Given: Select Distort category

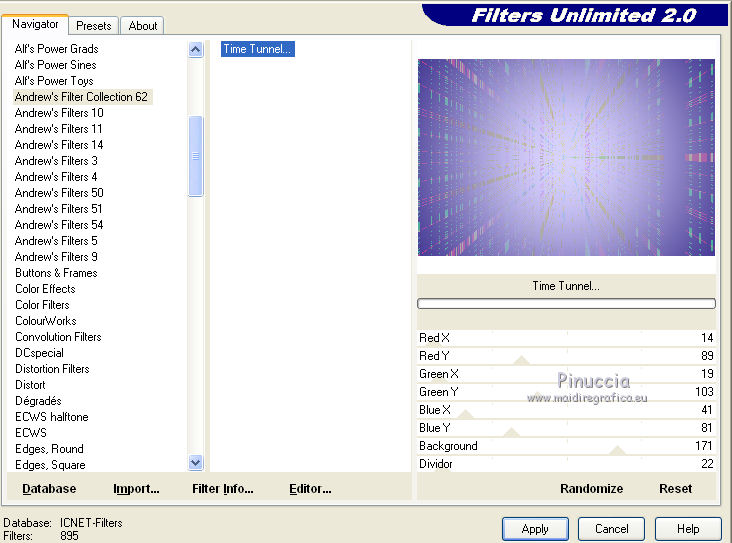Looking at the screenshot, I should 30,385.
